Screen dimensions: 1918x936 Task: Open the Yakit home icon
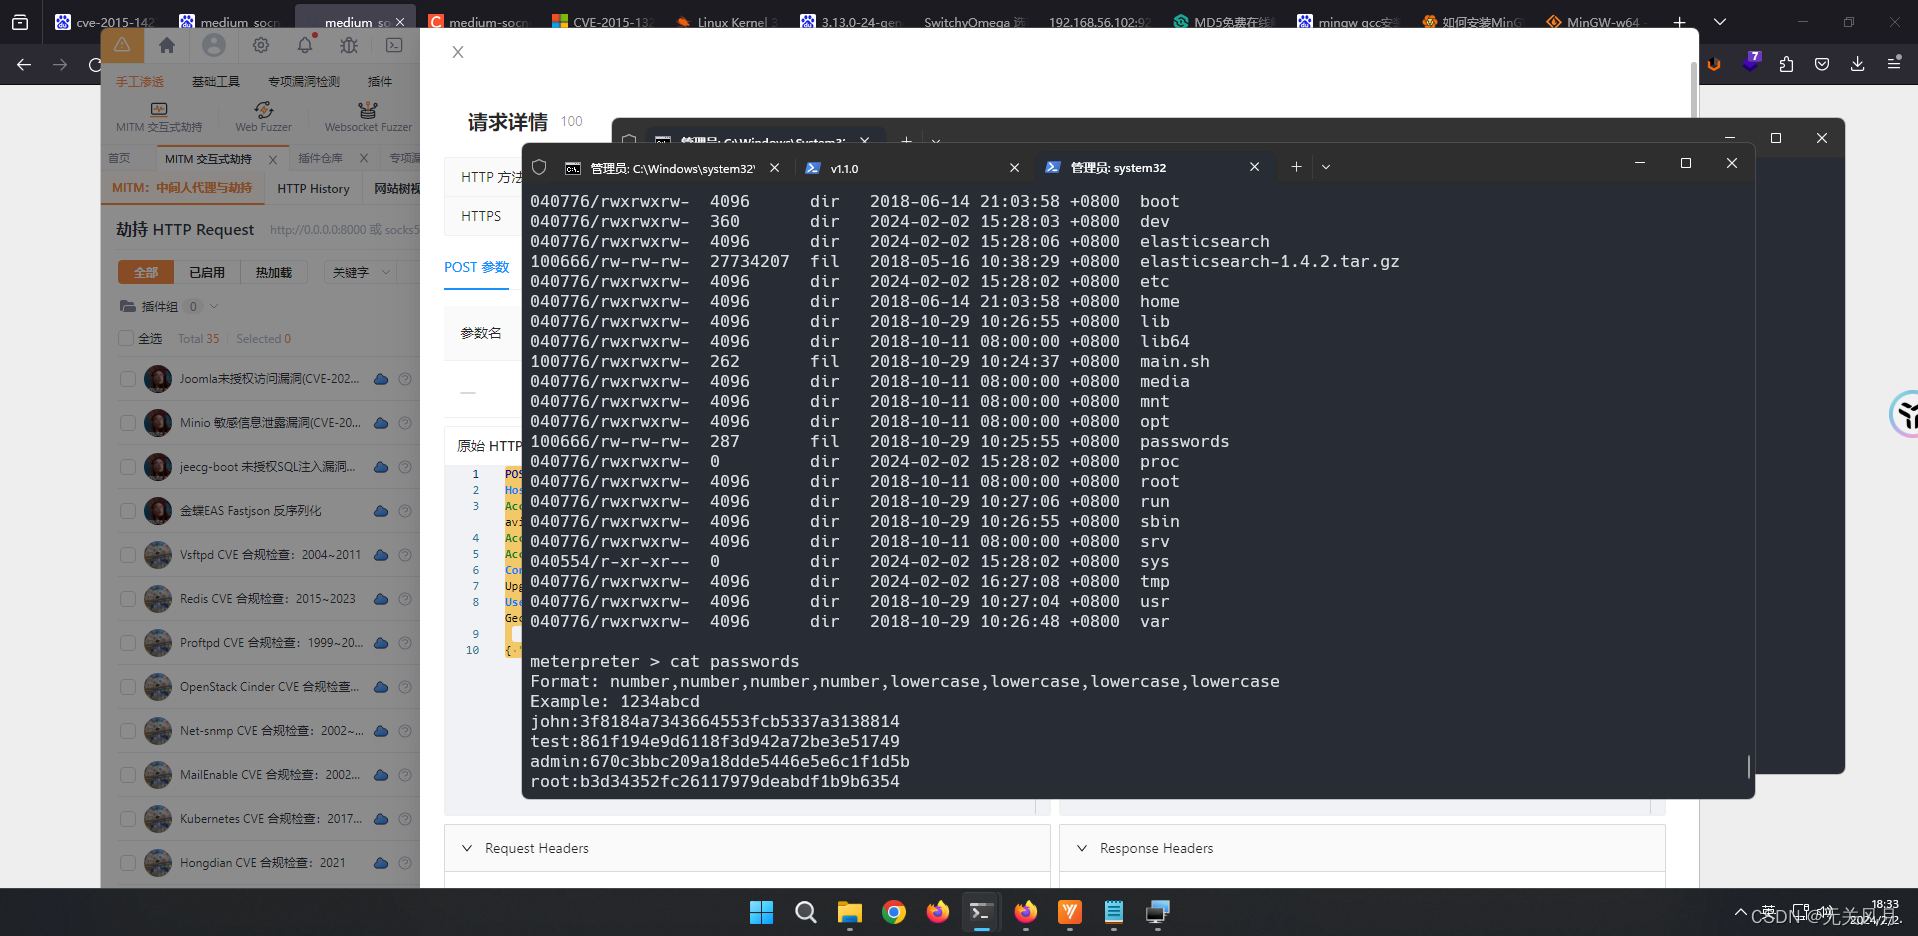pos(167,45)
